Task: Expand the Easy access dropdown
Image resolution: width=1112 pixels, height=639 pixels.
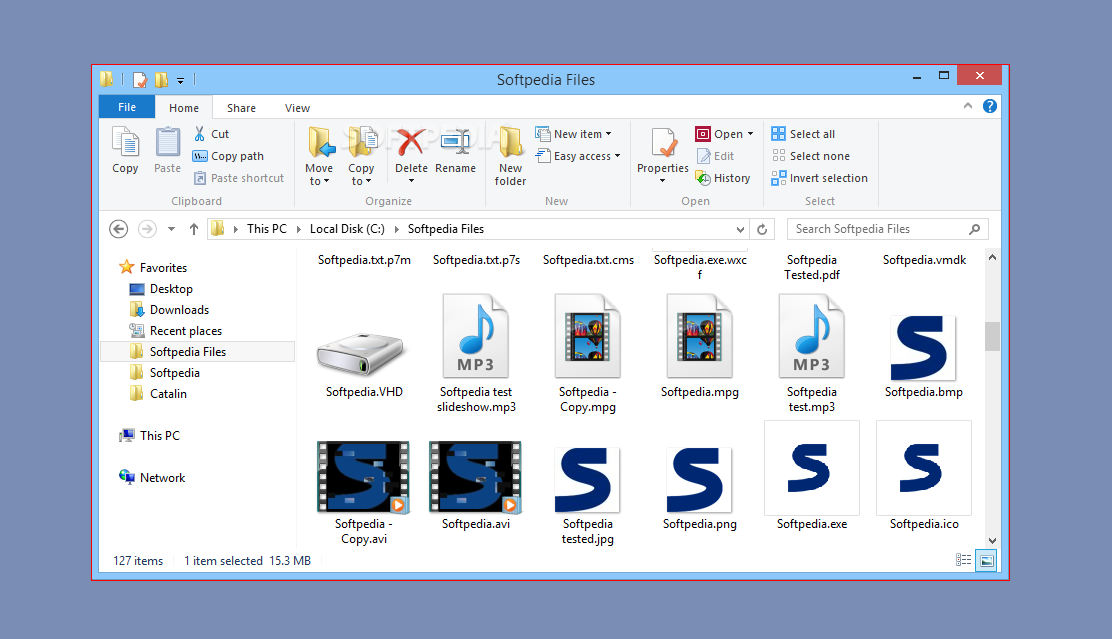Action: pyautogui.click(x=578, y=156)
